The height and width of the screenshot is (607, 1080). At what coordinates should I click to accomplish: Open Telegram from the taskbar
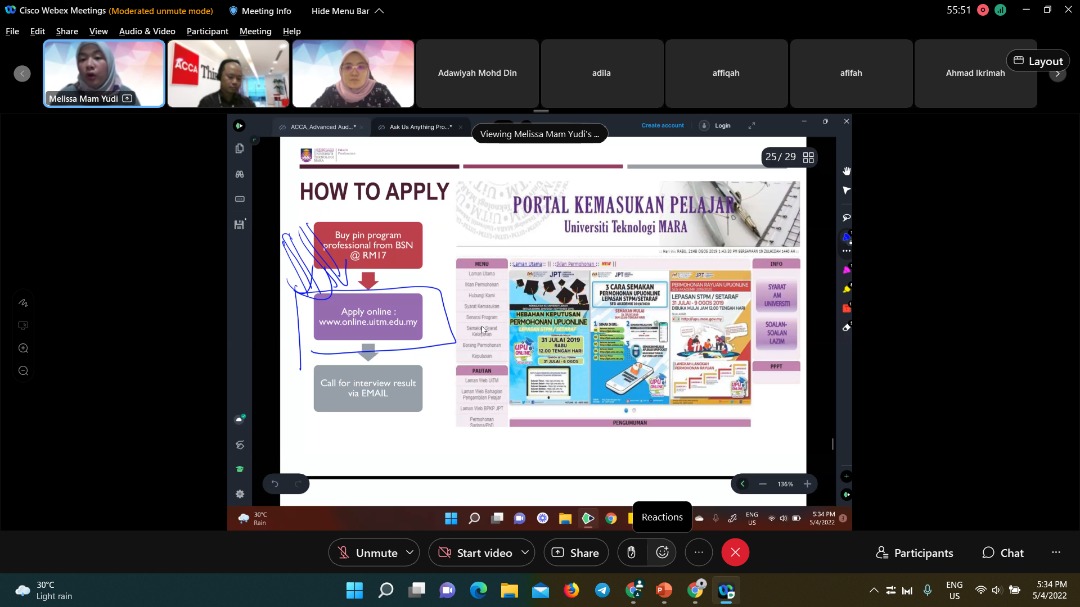[x=603, y=590]
